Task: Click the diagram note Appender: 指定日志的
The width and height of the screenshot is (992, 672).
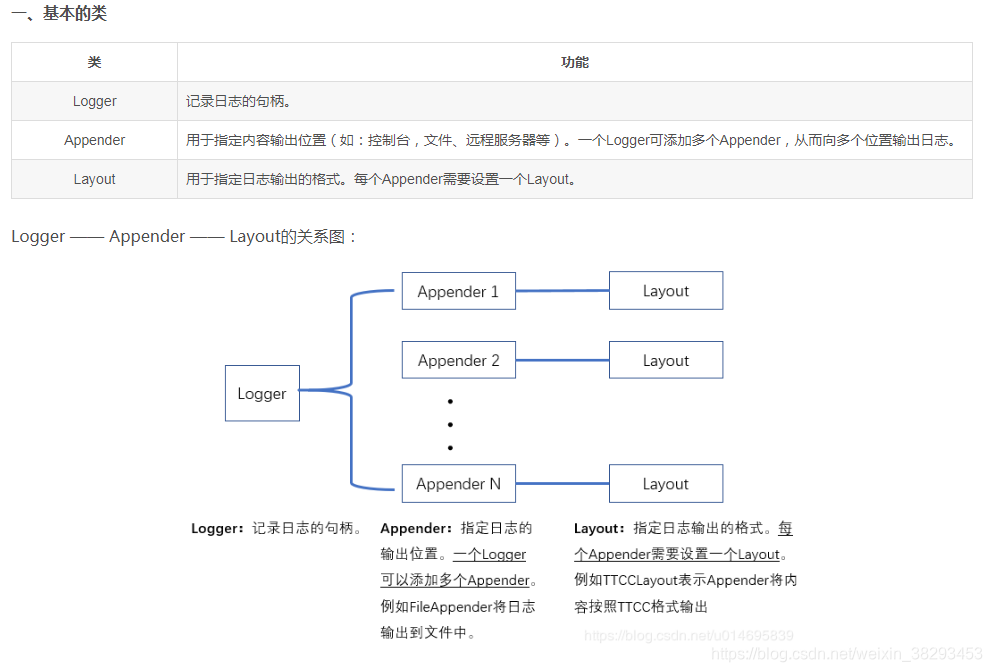Action: pos(456,528)
